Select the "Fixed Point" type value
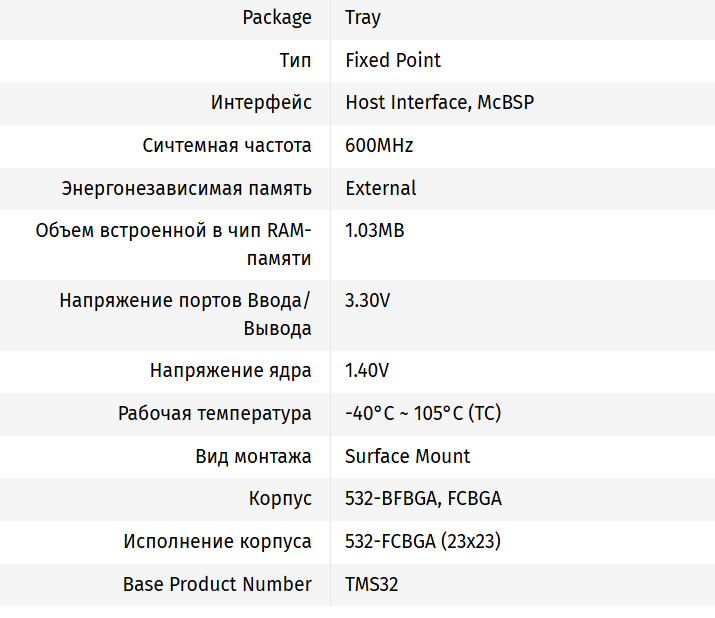Image resolution: width=715 pixels, height=618 pixels. click(x=393, y=60)
